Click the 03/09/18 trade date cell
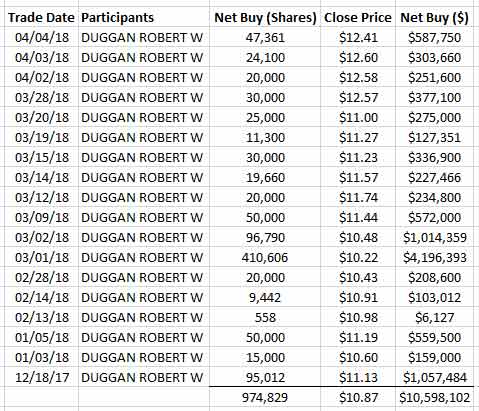Image resolution: width=479 pixels, height=411 pixels. [x=42, y=217]
